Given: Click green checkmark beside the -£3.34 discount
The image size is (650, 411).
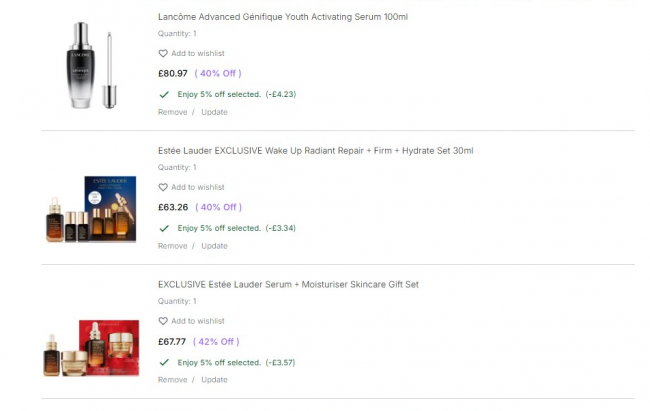Looking at the screenshot, I should coord(164,228).
